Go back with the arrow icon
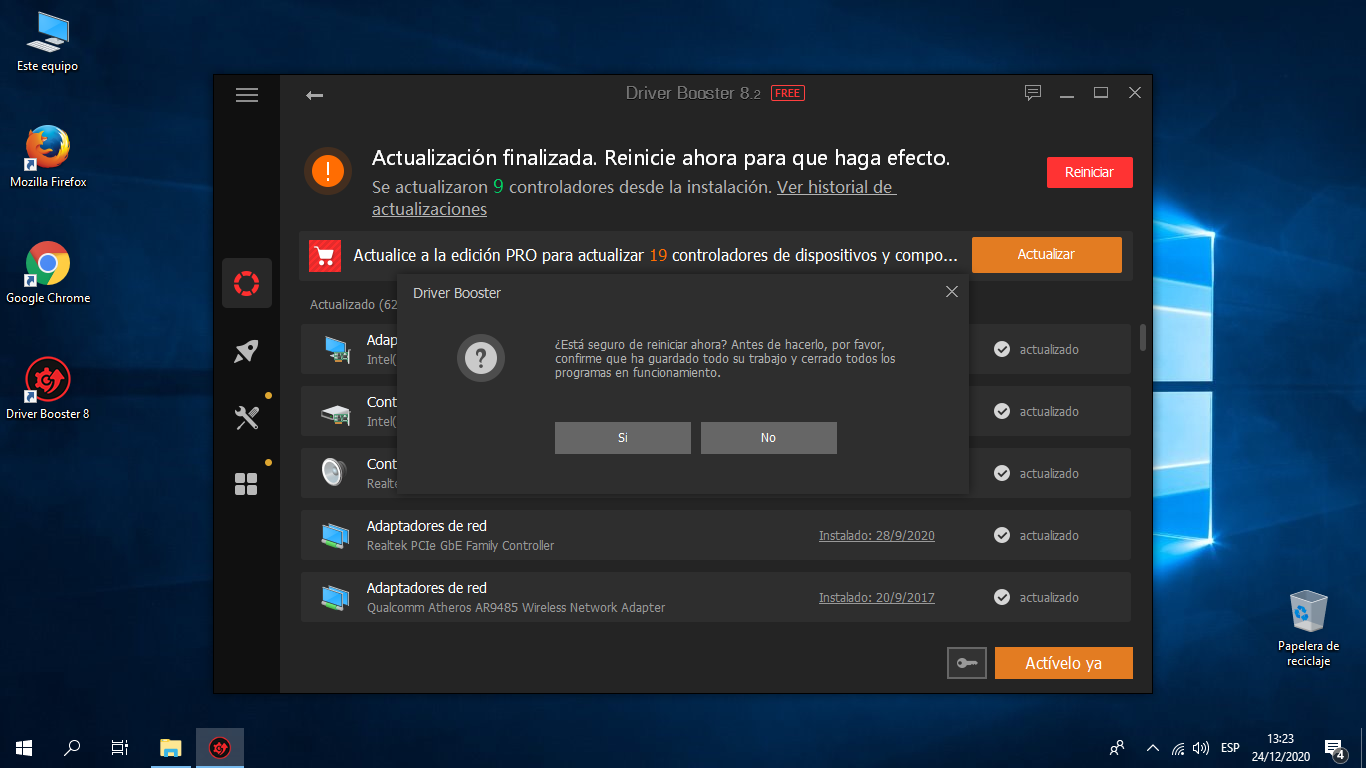 [x=314, y=95]
